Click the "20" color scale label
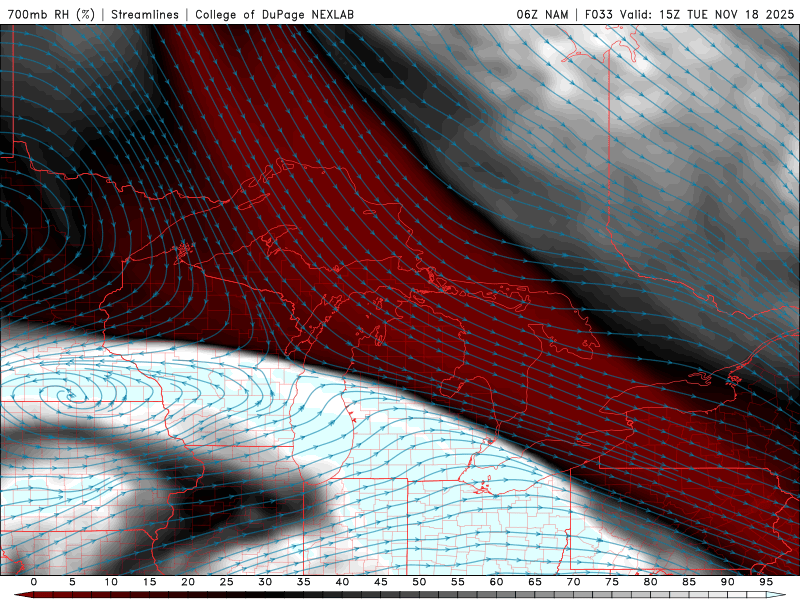Screen dimensions: 800x600 point(188,582)
